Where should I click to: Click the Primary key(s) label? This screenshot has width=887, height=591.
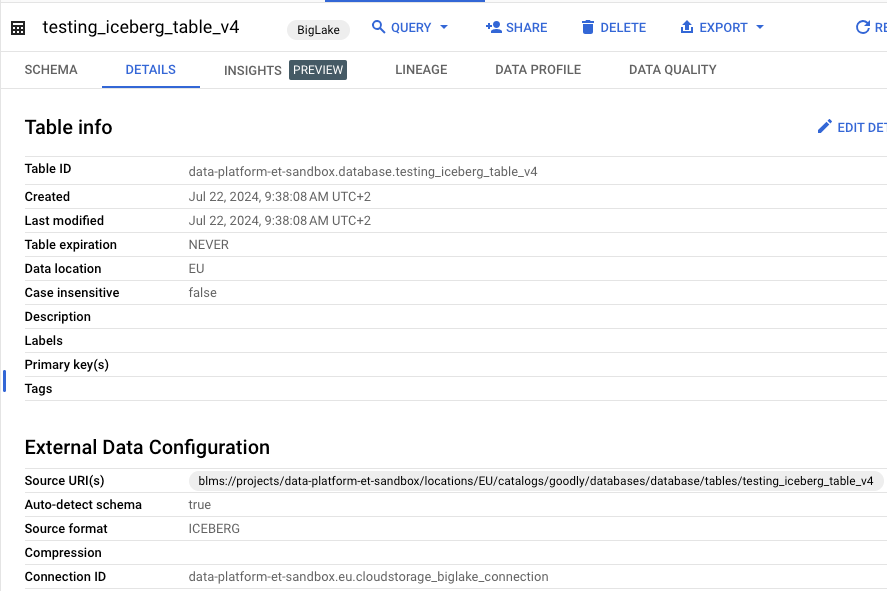pyautogui.click(x=67, y=365)
